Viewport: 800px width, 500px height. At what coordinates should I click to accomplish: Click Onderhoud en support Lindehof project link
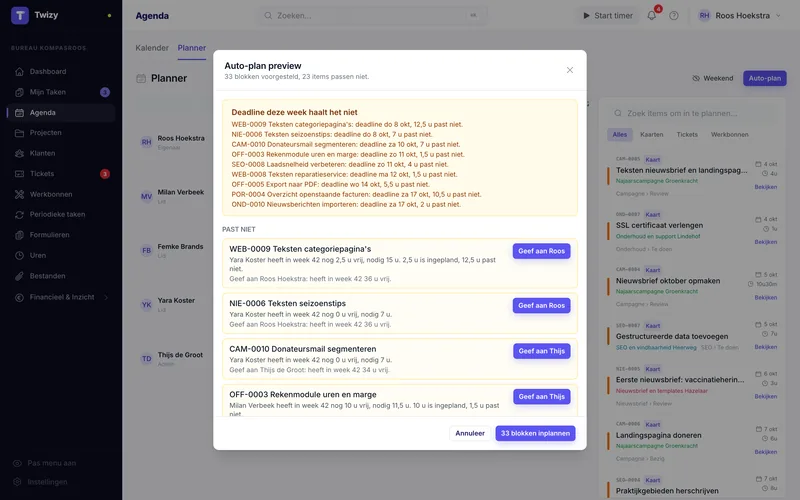tap(658, 236)
